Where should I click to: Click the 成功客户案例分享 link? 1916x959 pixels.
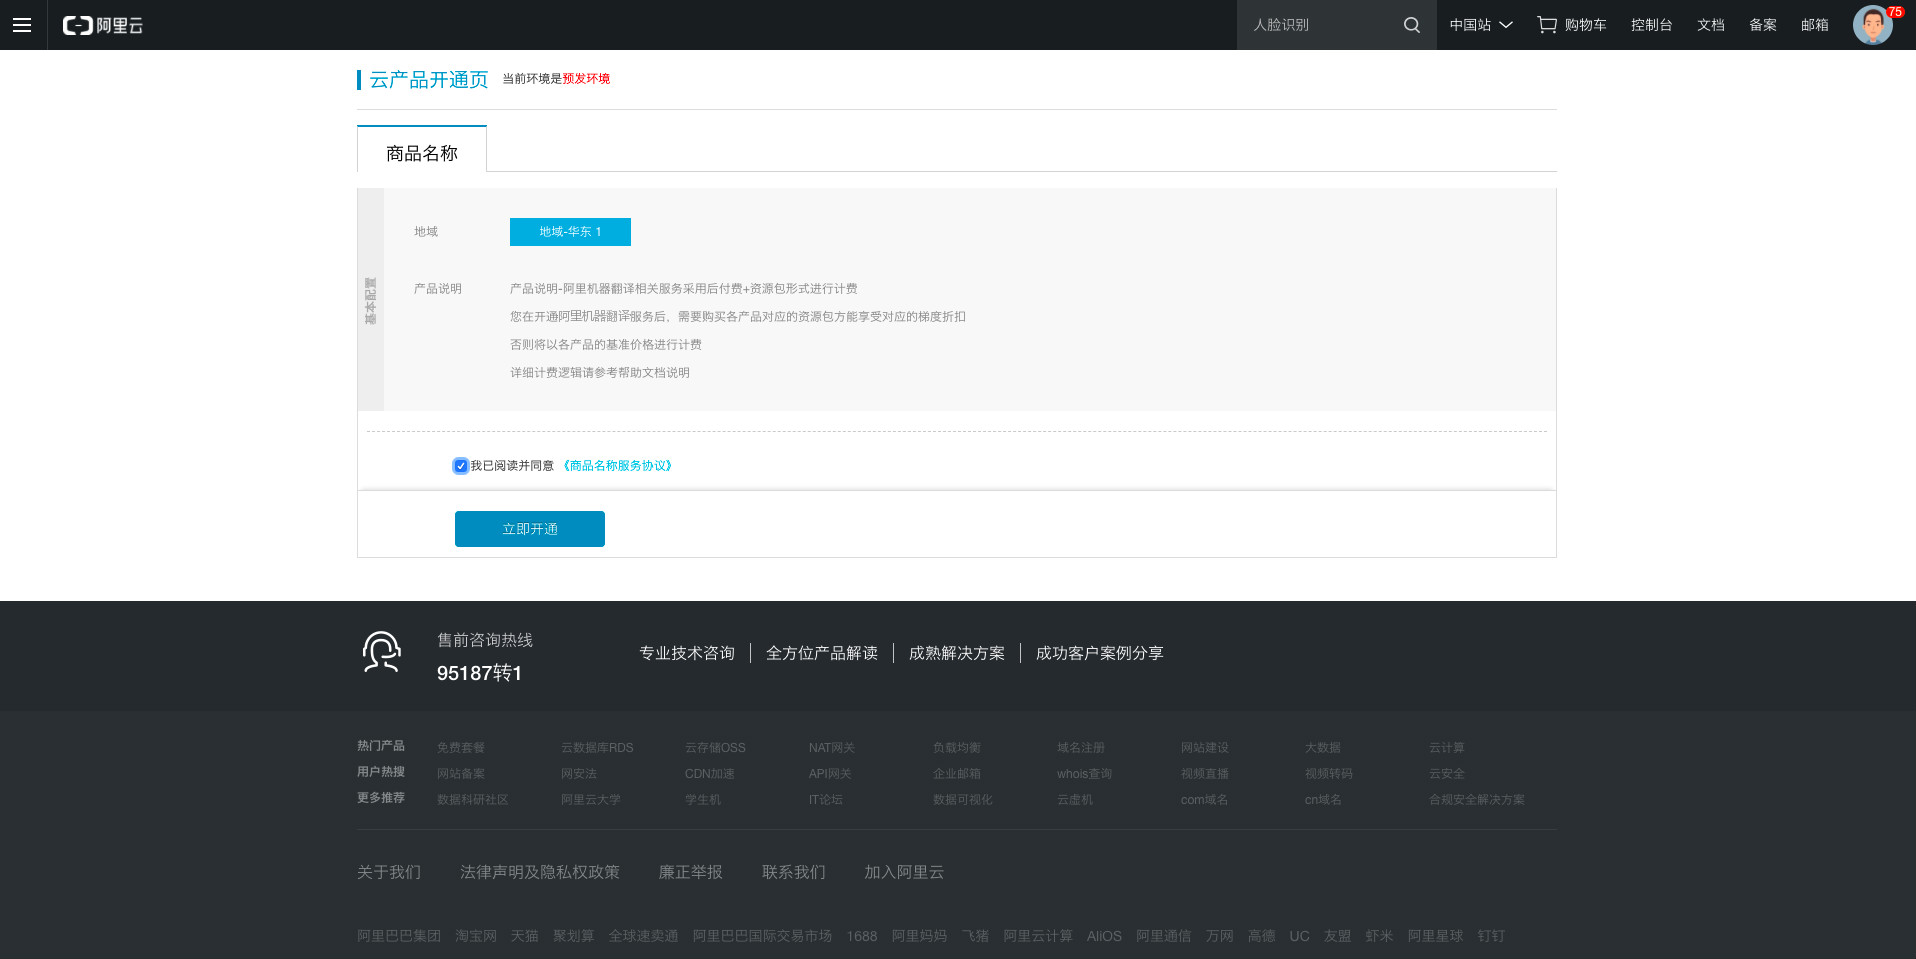point(1100,653)
